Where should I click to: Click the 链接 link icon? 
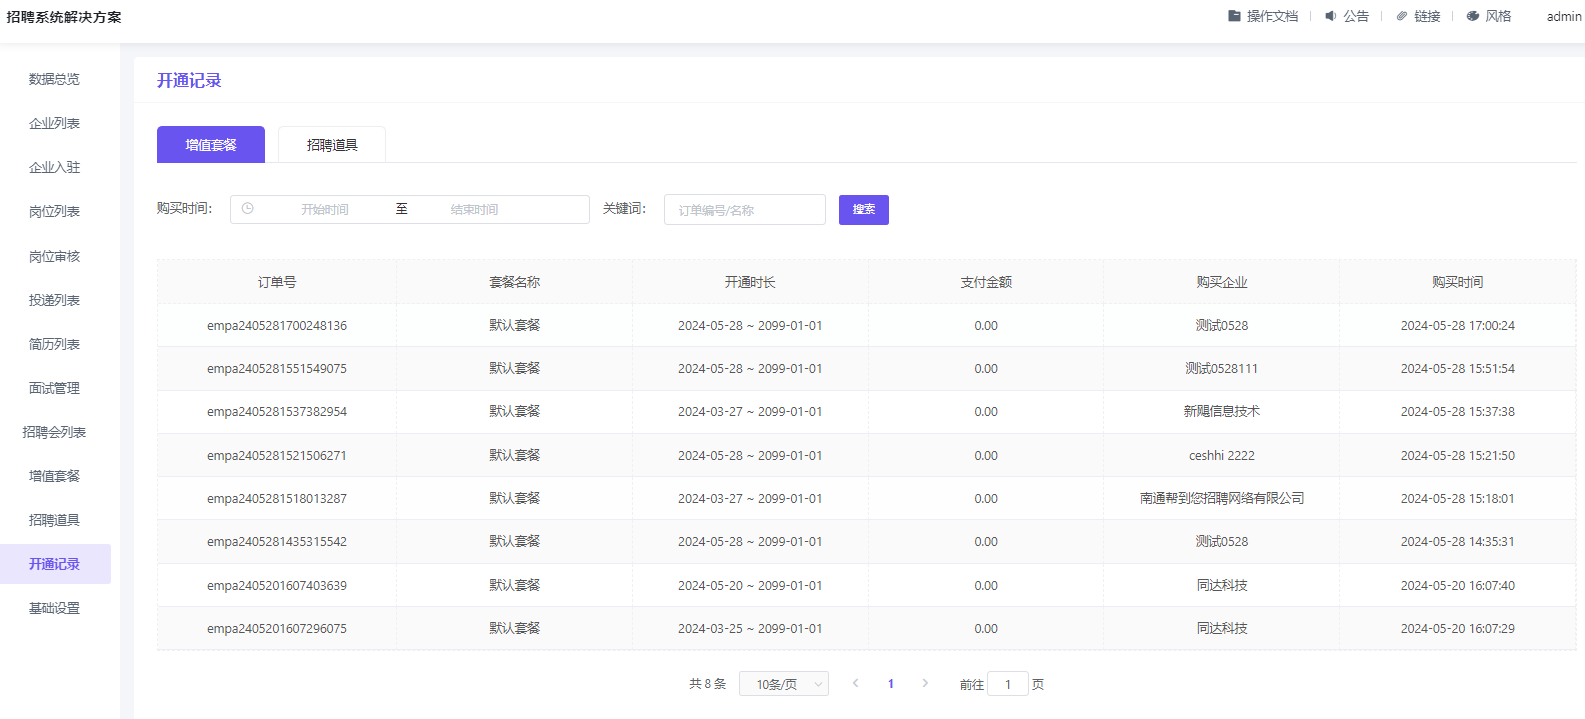click(x=1402, y=16)
